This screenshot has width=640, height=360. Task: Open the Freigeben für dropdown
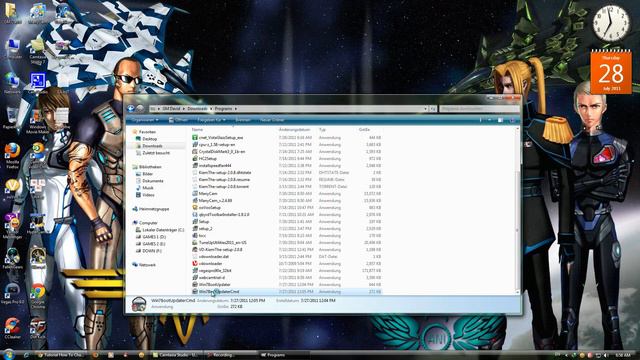(211, 120)
